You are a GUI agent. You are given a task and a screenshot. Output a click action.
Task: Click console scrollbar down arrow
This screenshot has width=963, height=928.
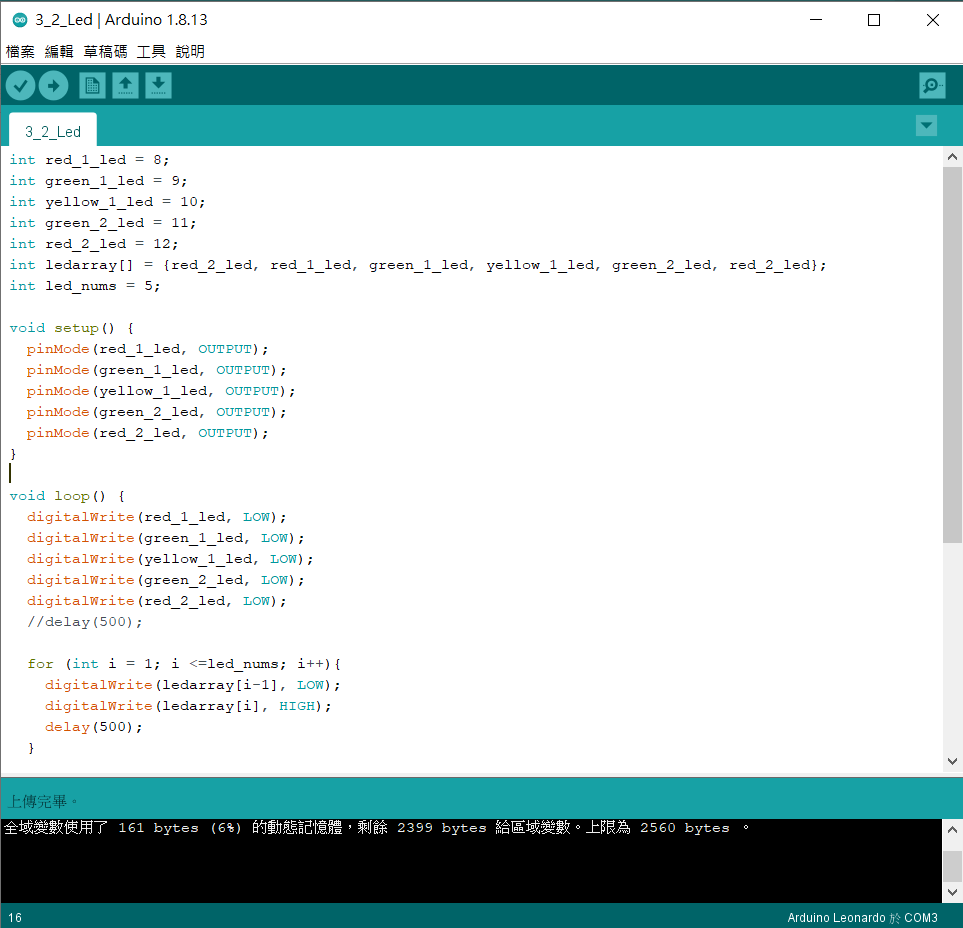pyautogui.click(x=952, y=891)
